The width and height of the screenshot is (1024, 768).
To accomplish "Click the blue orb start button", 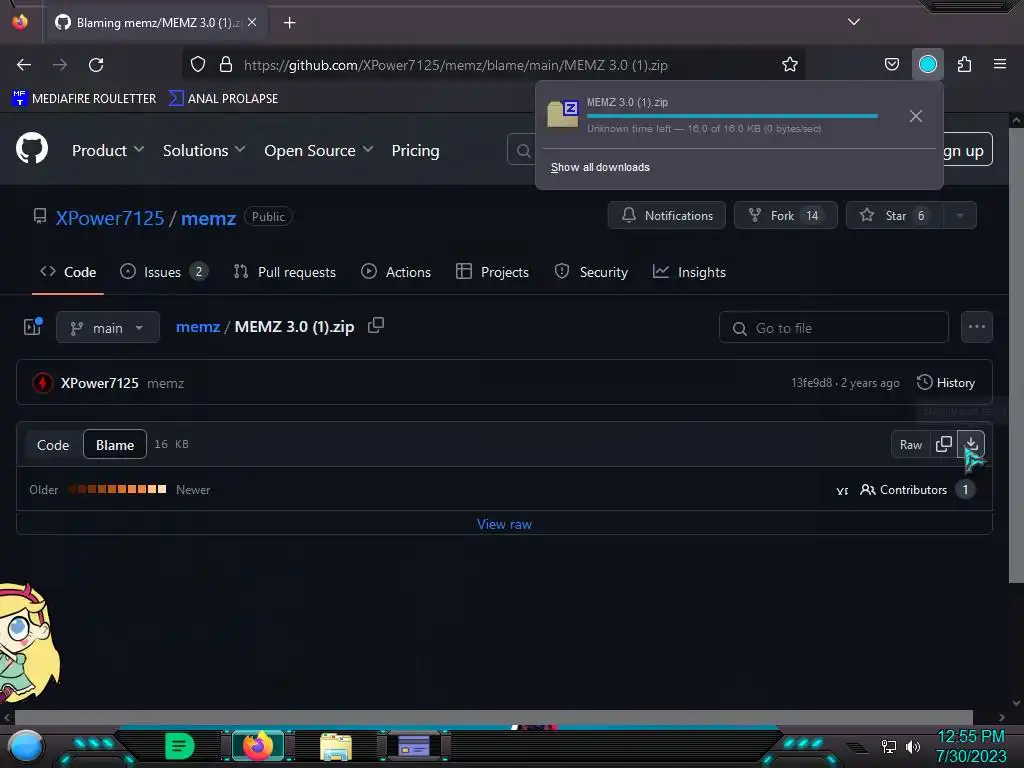I will pos(25,747).
